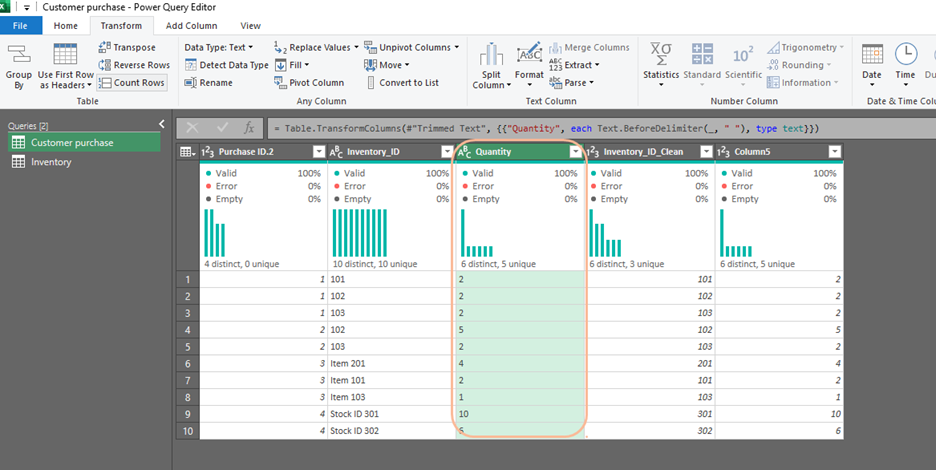Click Inventory_ID_Clean cell value 201
The image size is (936, 470).
pos(649,364)
